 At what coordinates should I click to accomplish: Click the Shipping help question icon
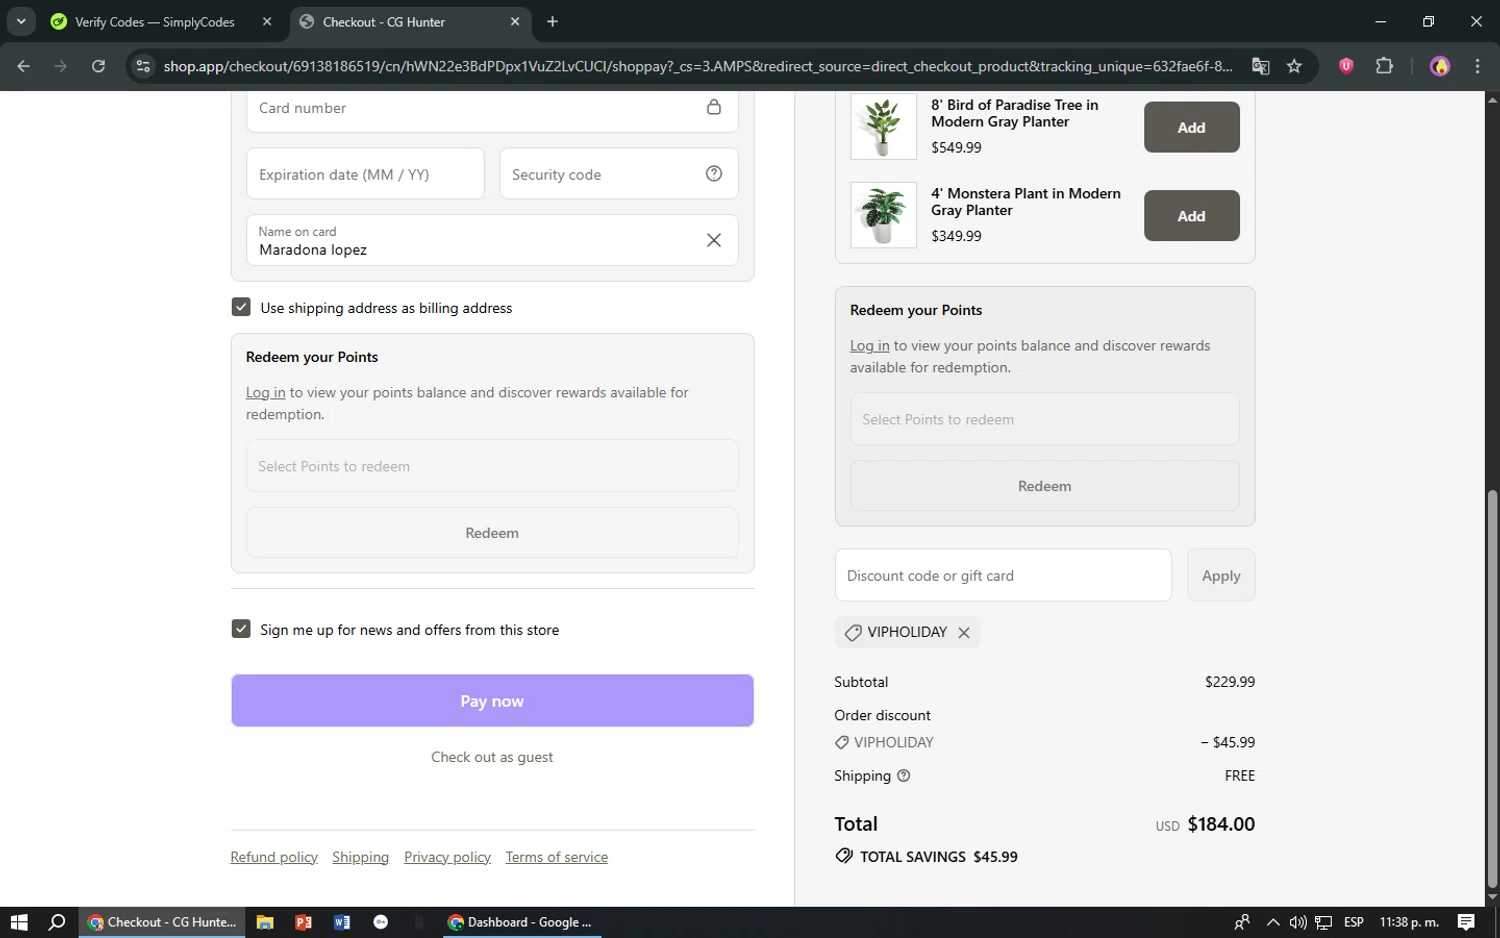click(x=904, y=776)
